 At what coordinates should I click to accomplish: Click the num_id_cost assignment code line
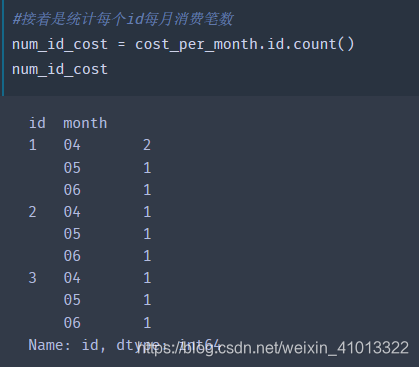coord(183,45)
